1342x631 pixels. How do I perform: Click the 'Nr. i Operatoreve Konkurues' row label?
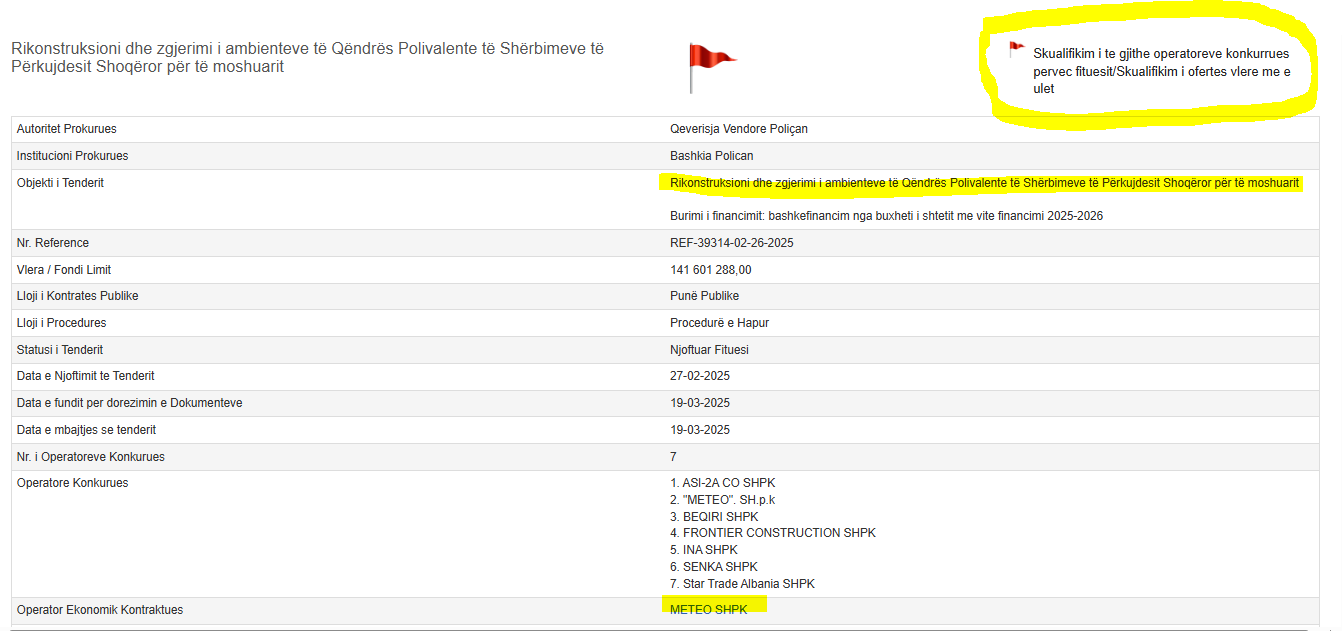click(90, 457)
